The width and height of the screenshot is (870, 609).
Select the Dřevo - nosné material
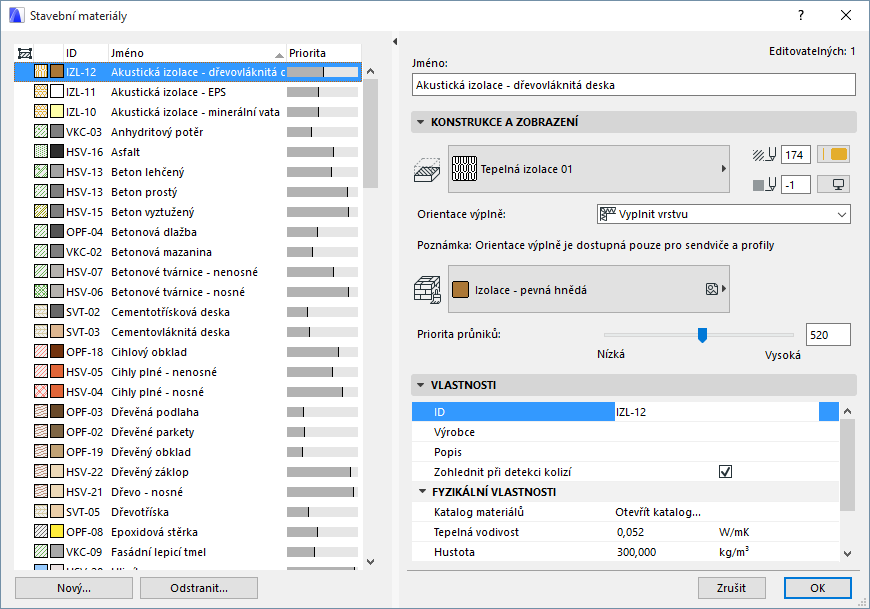[188, 491]
